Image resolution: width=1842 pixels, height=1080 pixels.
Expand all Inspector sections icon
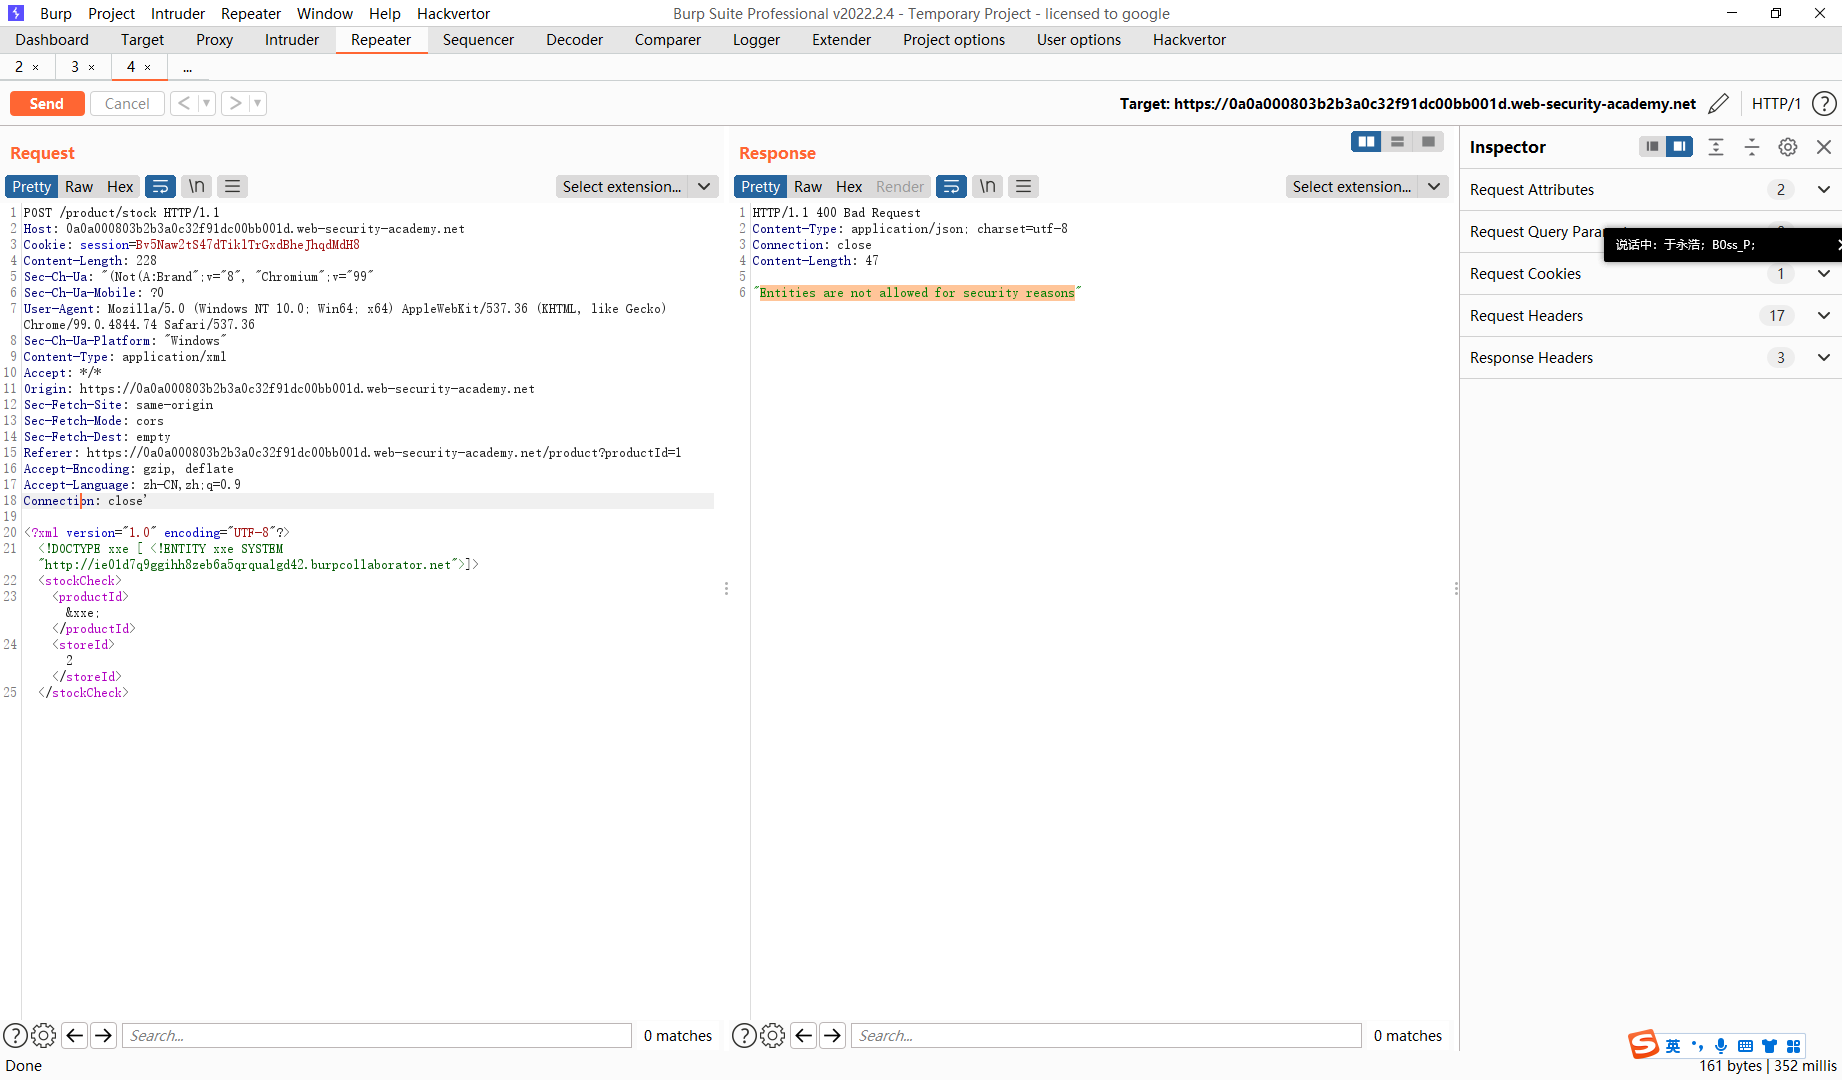[x=1716, y=147]
